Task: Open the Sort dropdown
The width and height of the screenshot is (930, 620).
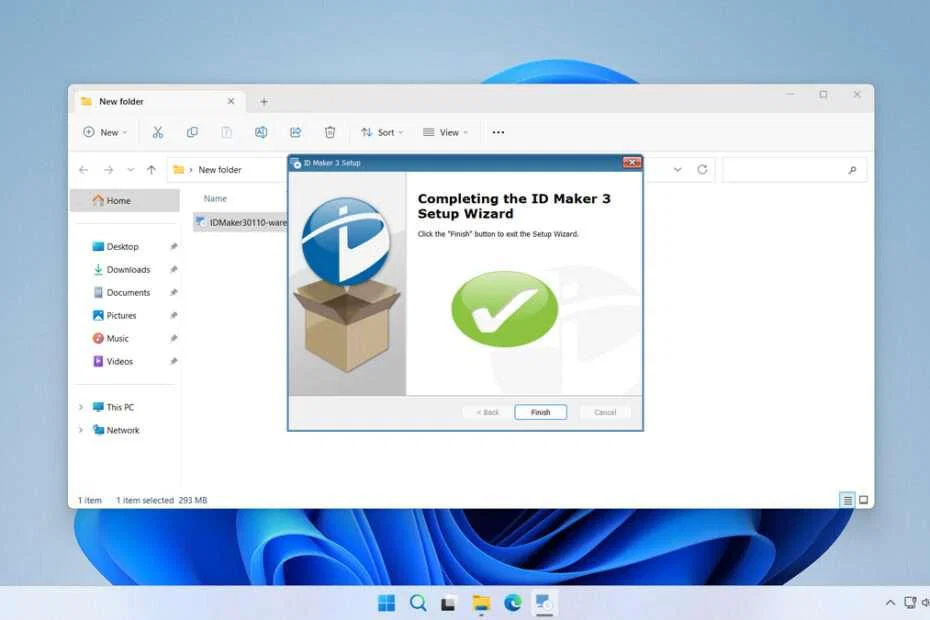Action: pos(381,132)
